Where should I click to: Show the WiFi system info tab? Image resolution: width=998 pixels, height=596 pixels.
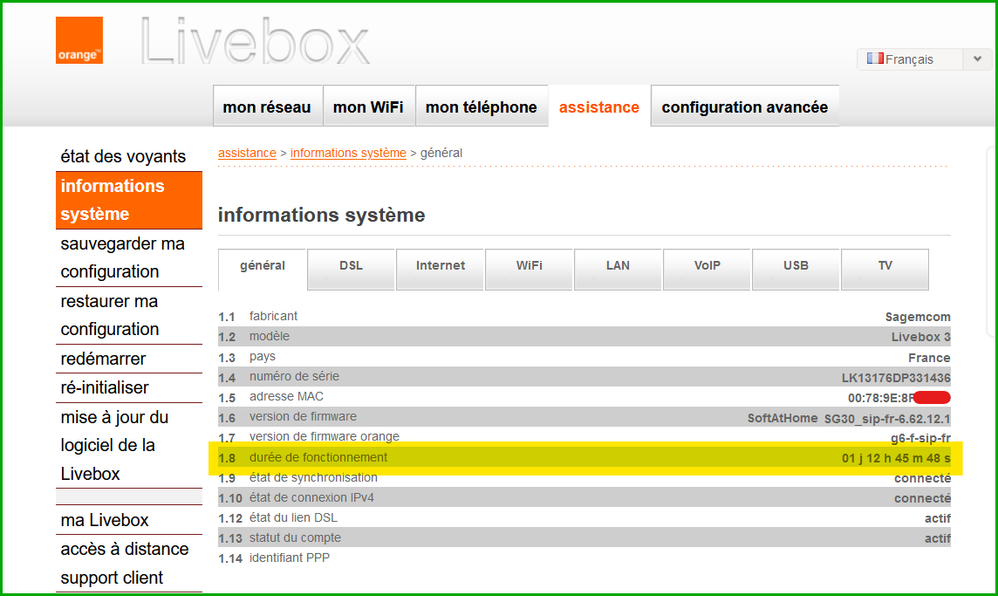pyautogui.click(x=529, y=266)
